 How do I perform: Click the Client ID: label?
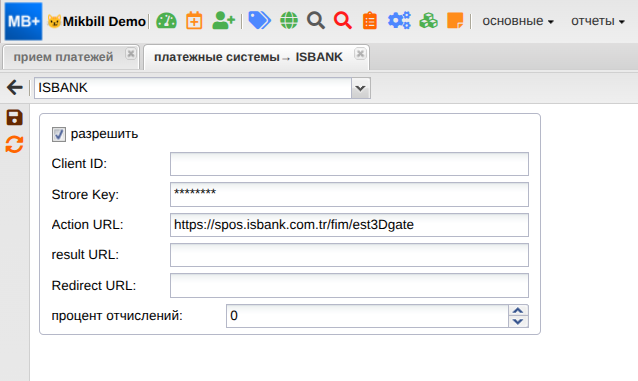click(79, 164)
